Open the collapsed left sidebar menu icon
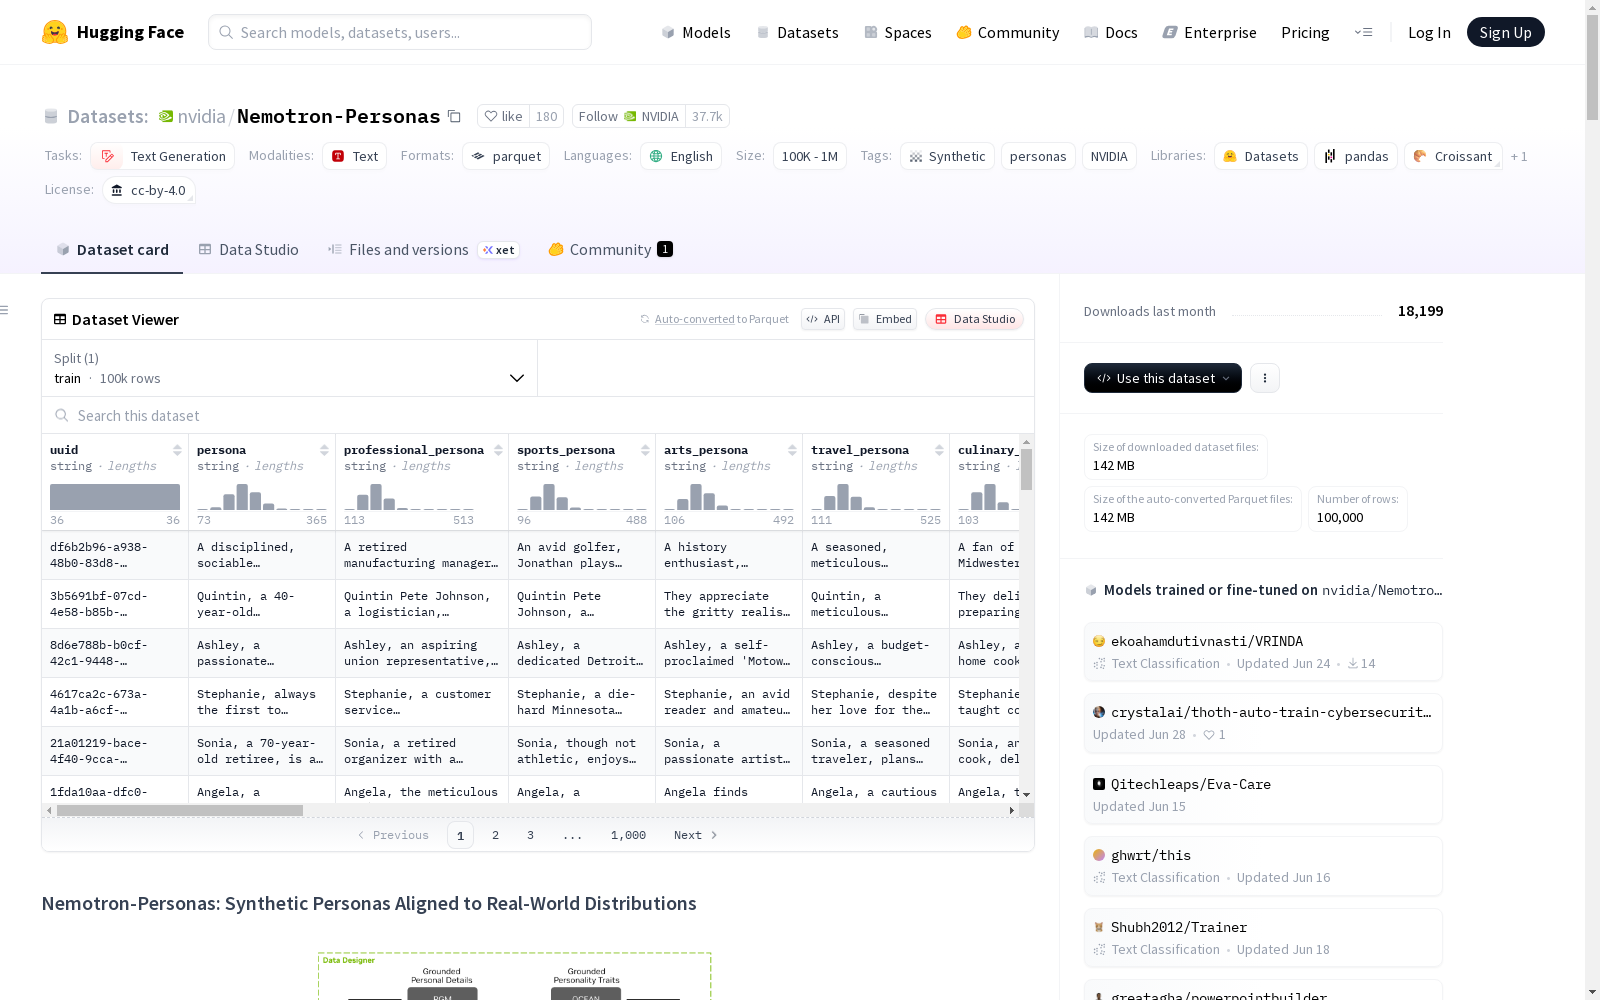 click(4, 310)
